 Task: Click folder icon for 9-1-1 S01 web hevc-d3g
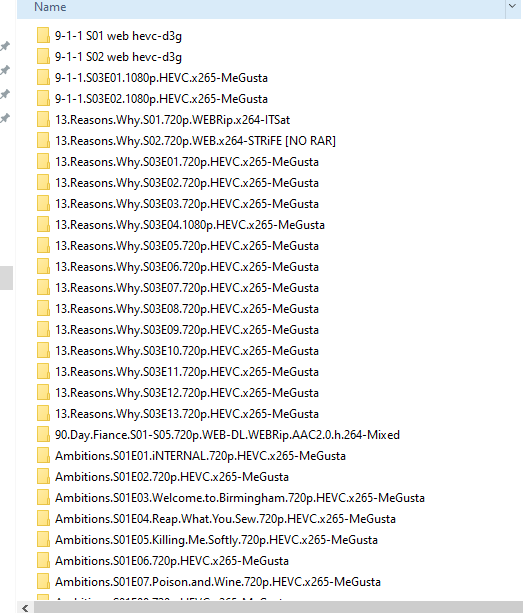click(43, 35)
